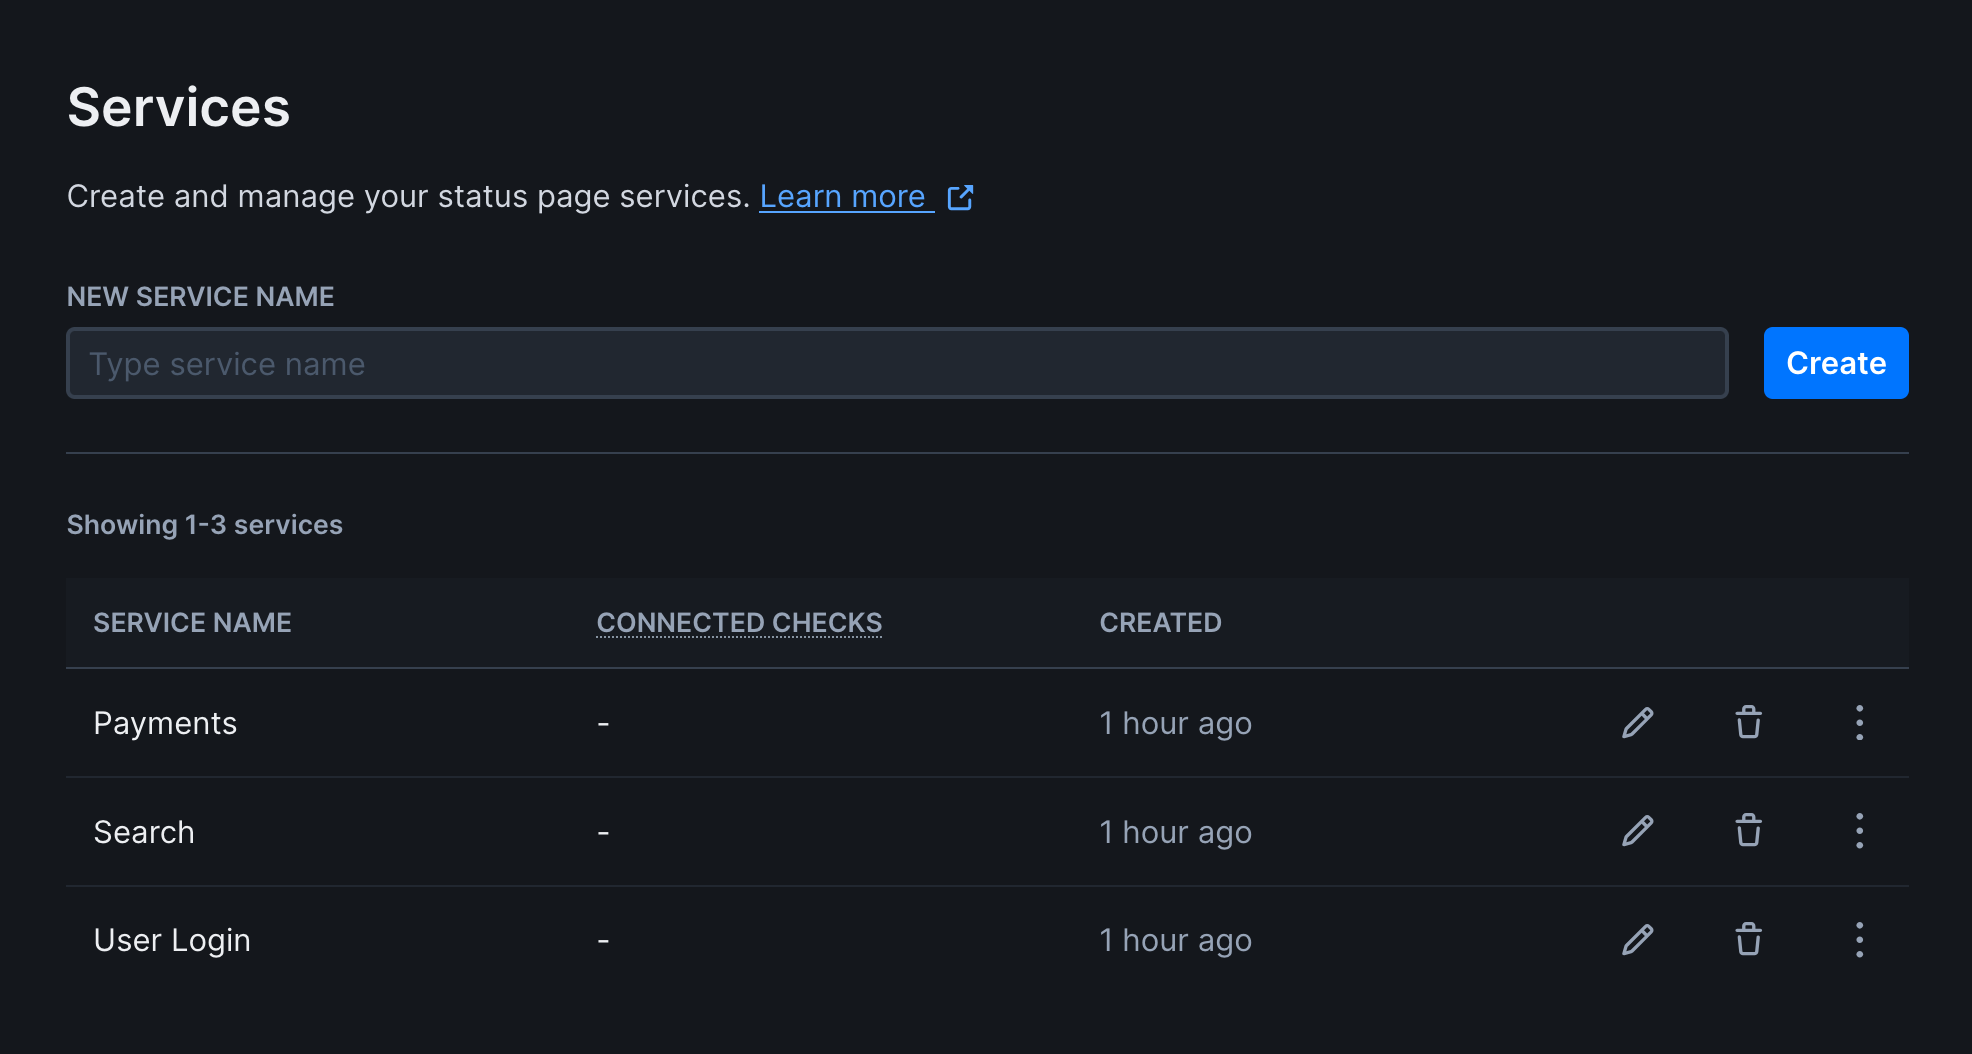Delete the Search service
The image size is (1972, 1054).
point(1748,830)
